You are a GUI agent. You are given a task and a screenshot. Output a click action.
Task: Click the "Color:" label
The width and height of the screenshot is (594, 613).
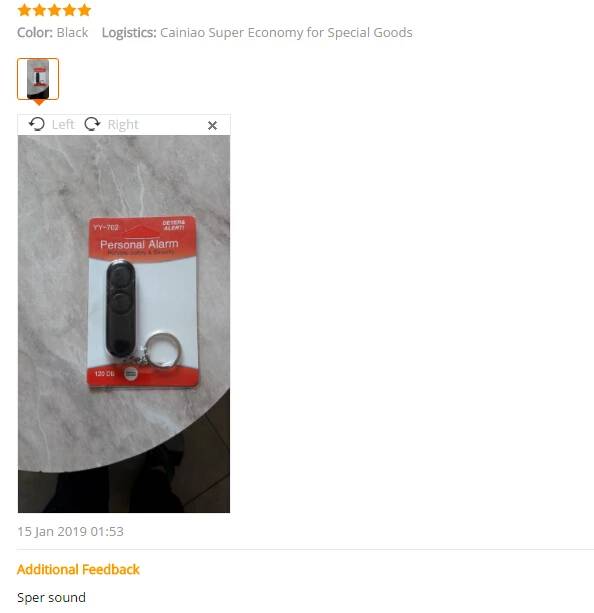pos(35,32)
